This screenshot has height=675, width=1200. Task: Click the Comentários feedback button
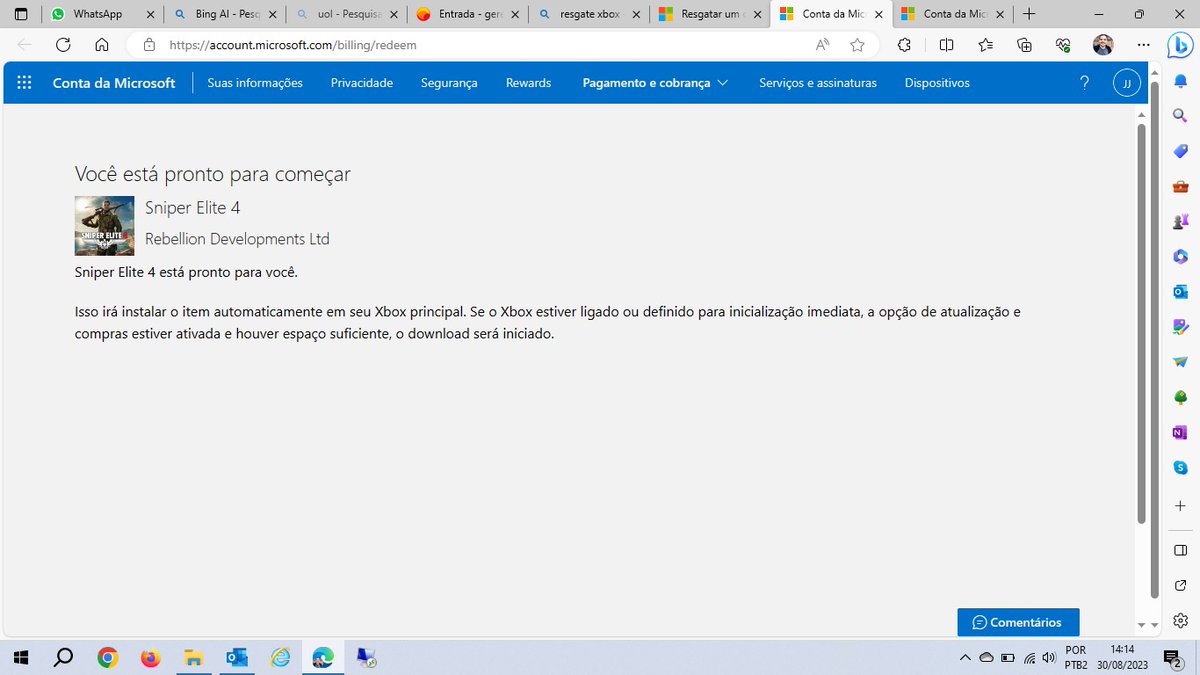tap(1018, 622)
